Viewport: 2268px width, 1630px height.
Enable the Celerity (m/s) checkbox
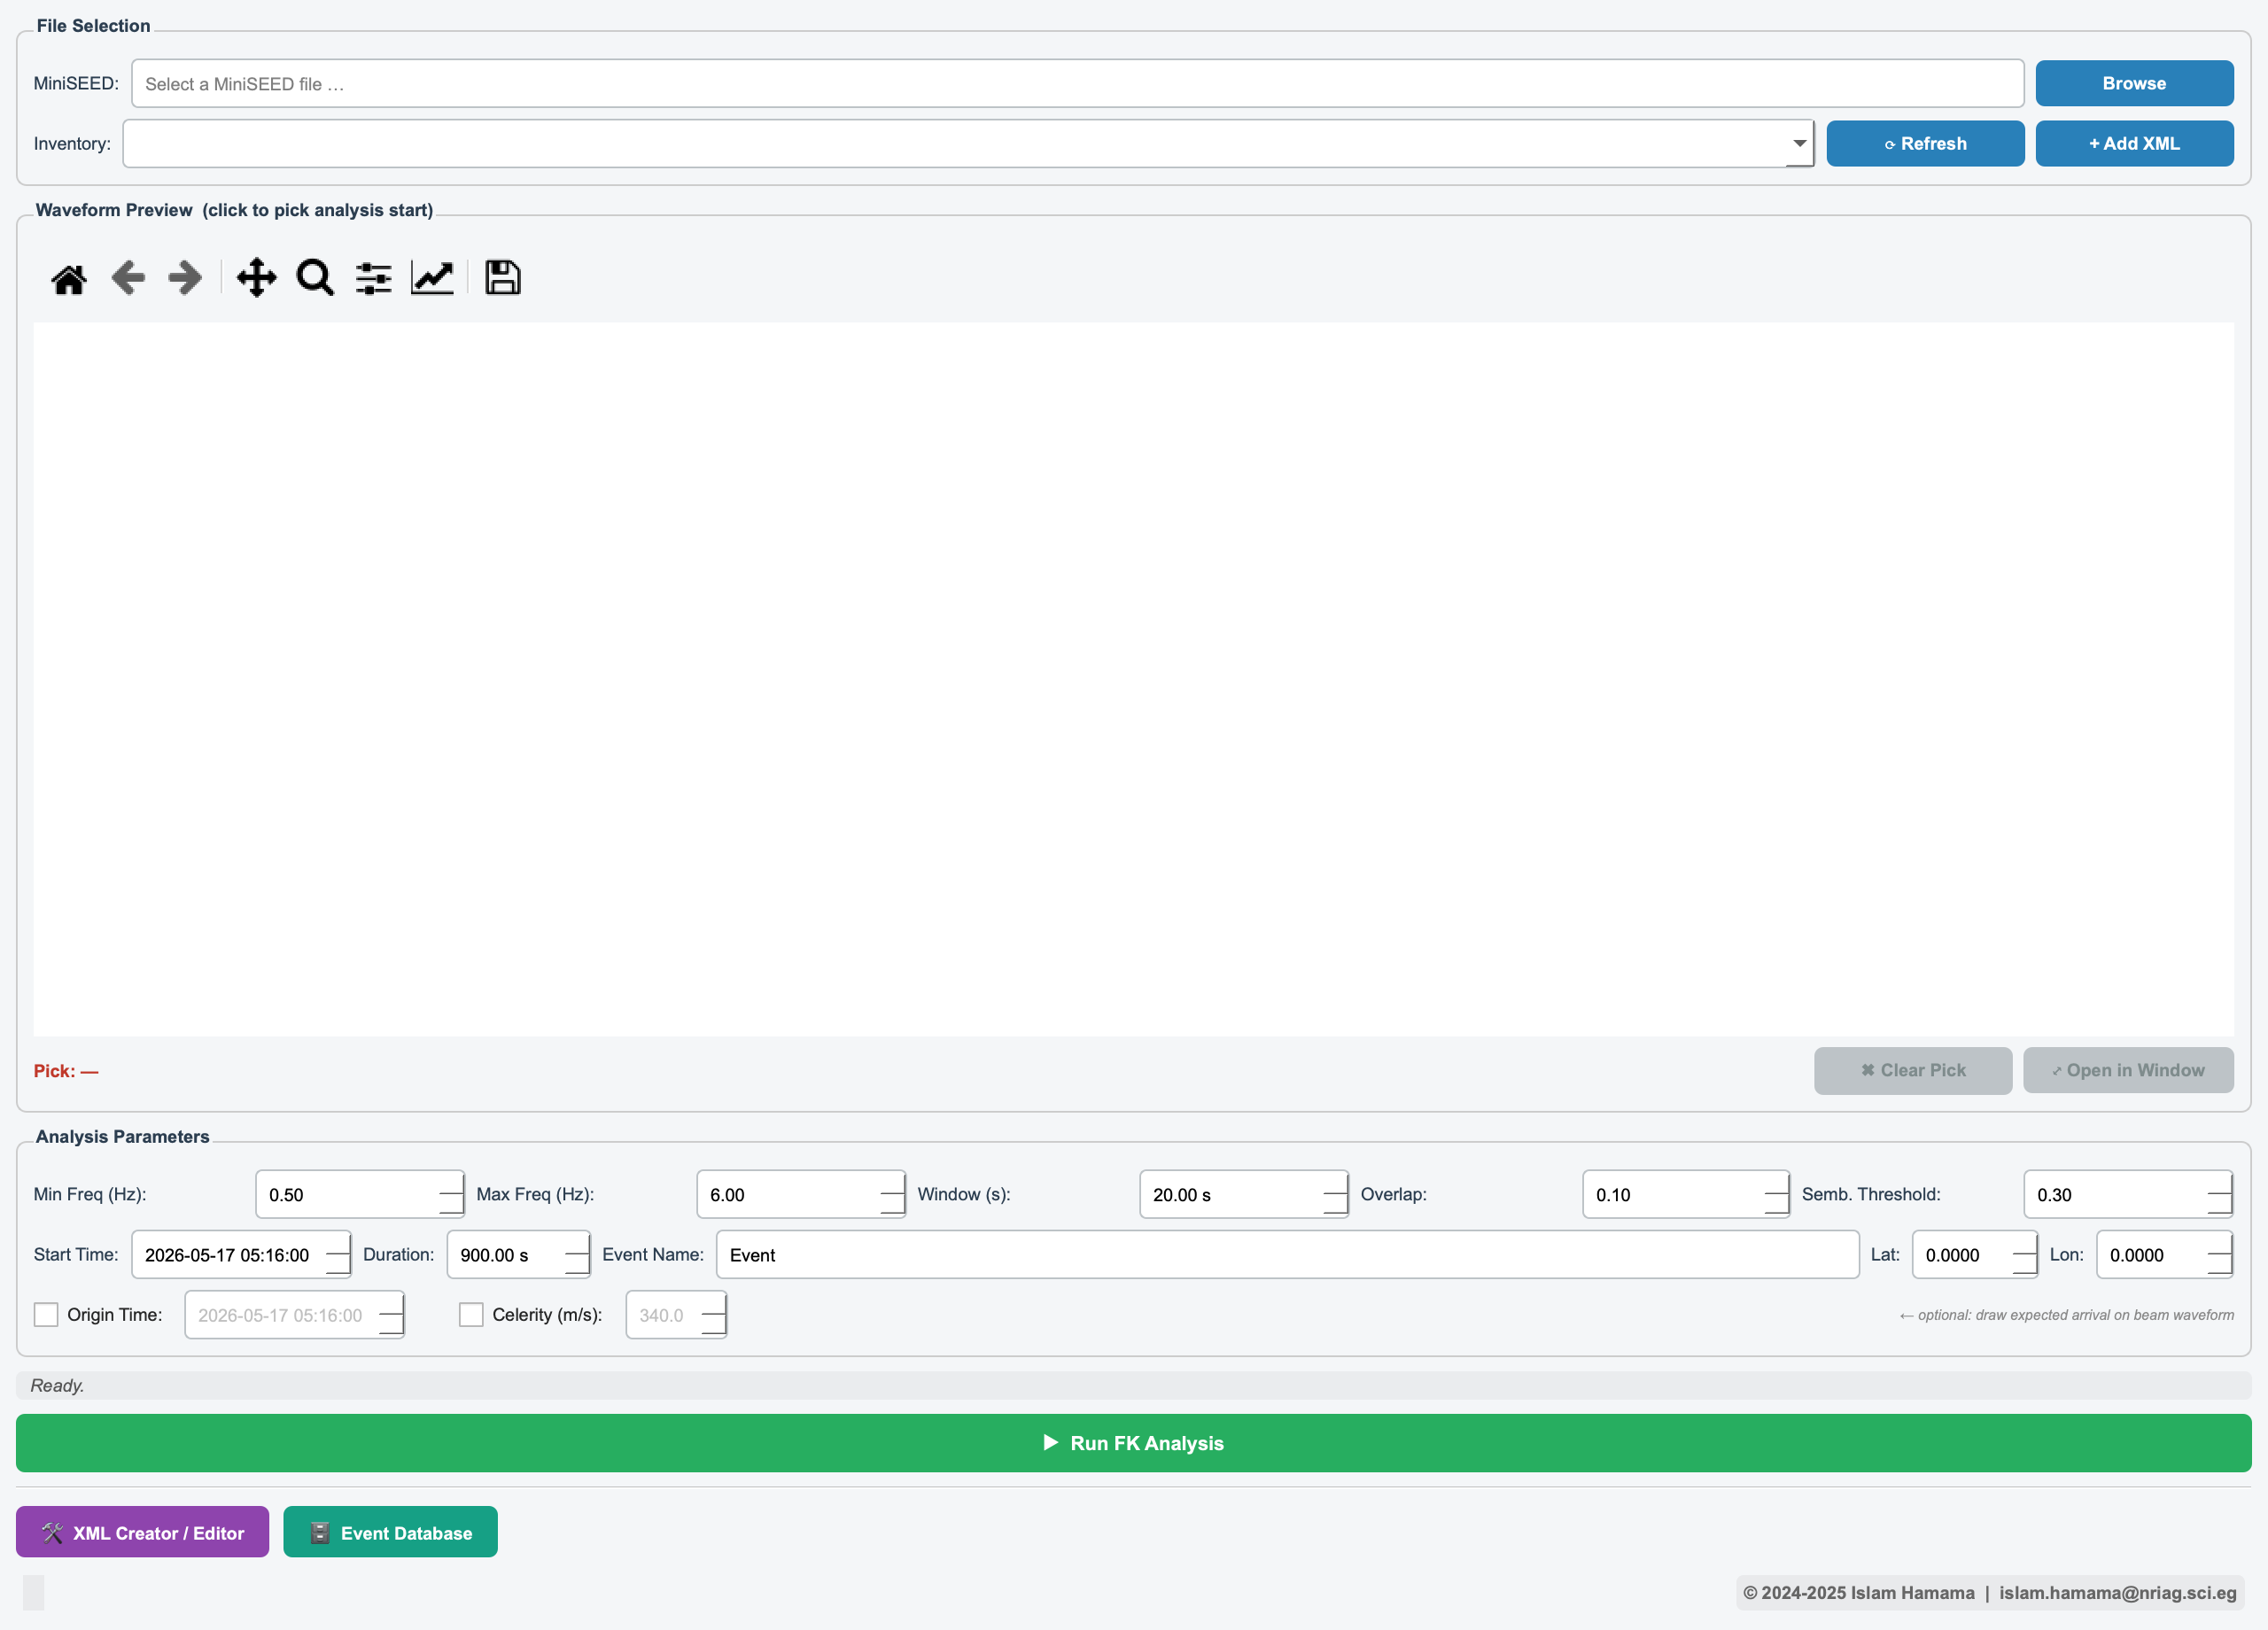coord(471,1315)
